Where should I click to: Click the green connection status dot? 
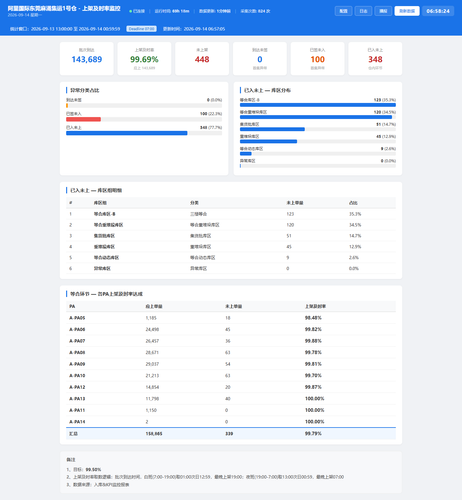click(130, 11)
